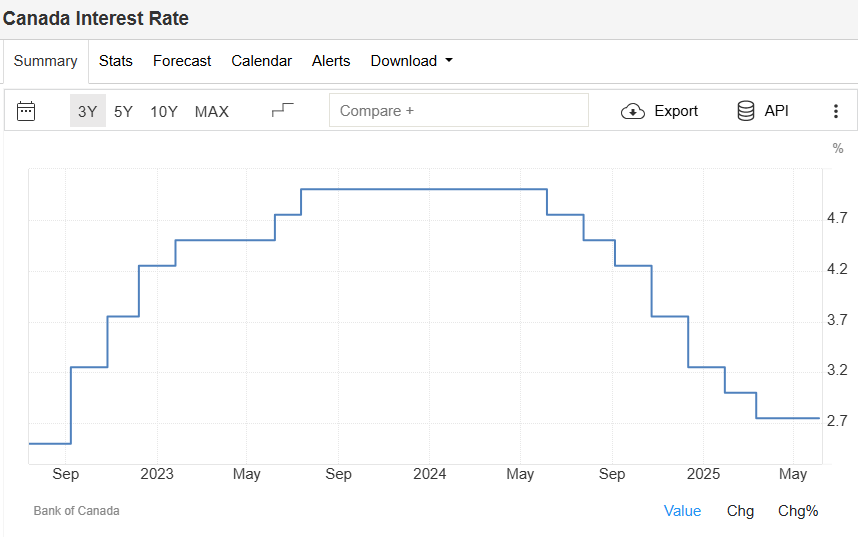This screenshot has height=537, width=858.
Task: Open the Alerts tab
Action: (x=331, y=61)
